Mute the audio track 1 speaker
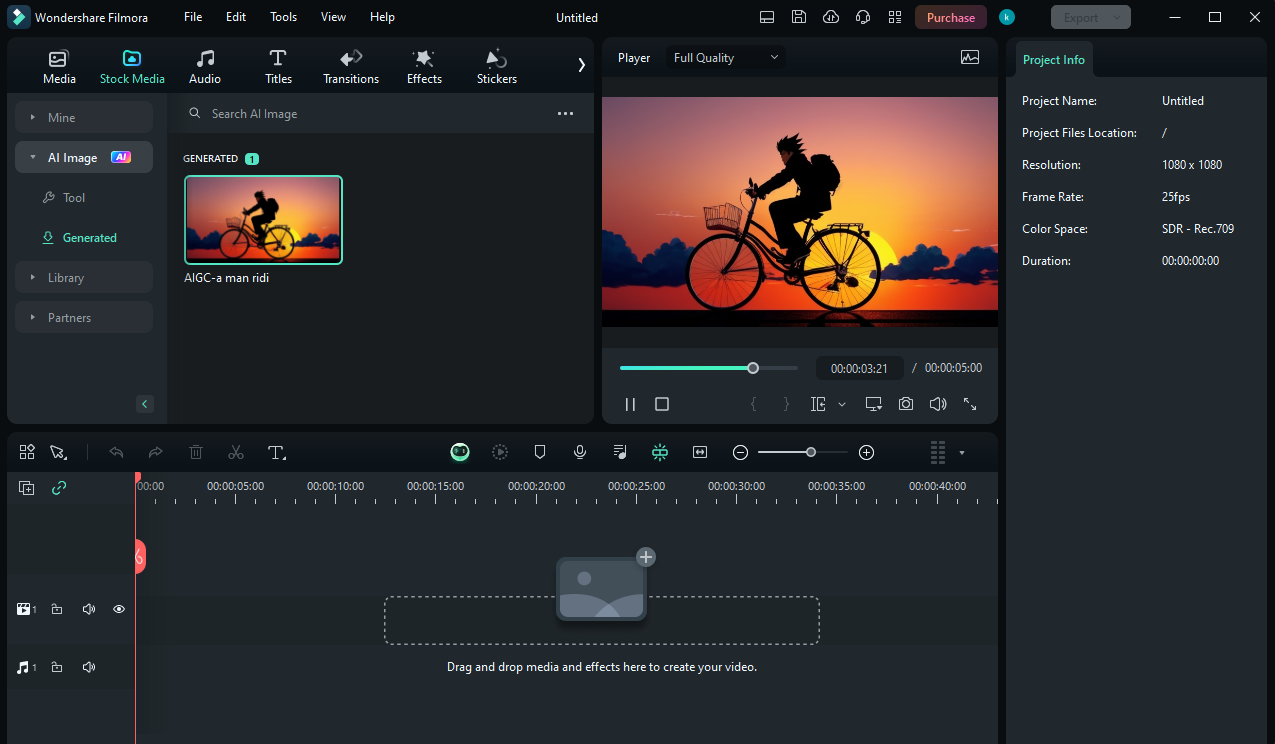The width and height of the screenshot is (1275, 744). point(88,667)
